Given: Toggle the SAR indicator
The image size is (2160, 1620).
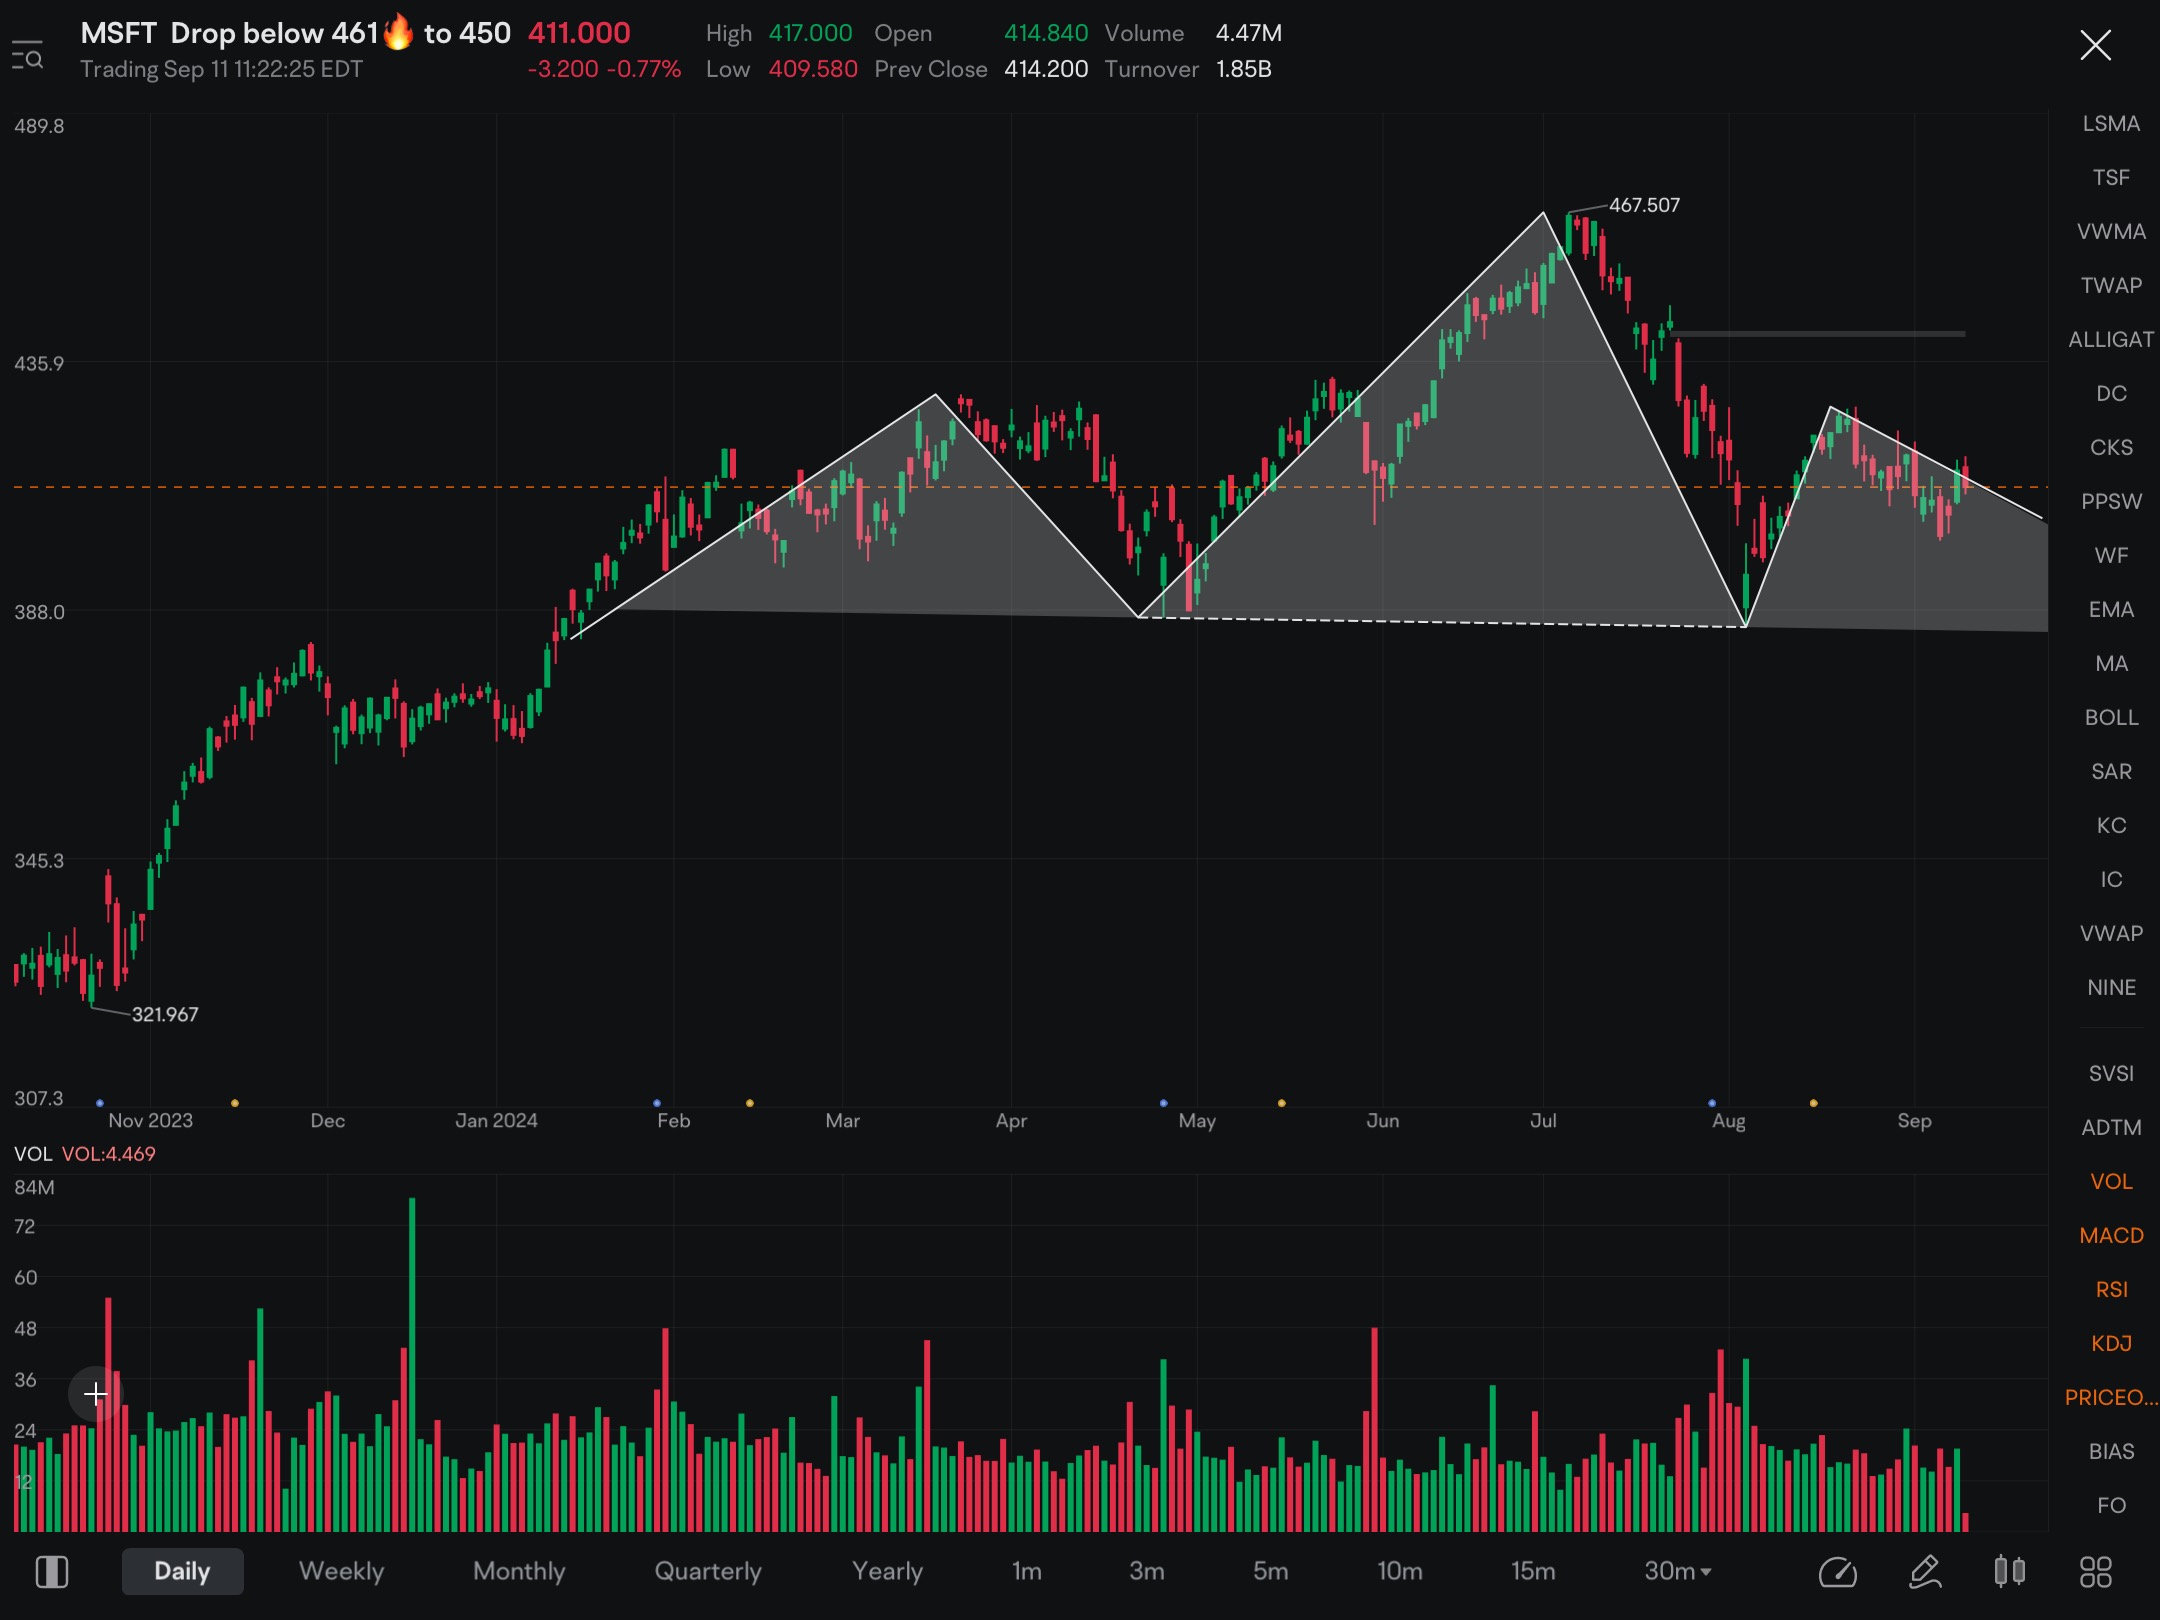Looking at the screenshot, I should 2111,771.
